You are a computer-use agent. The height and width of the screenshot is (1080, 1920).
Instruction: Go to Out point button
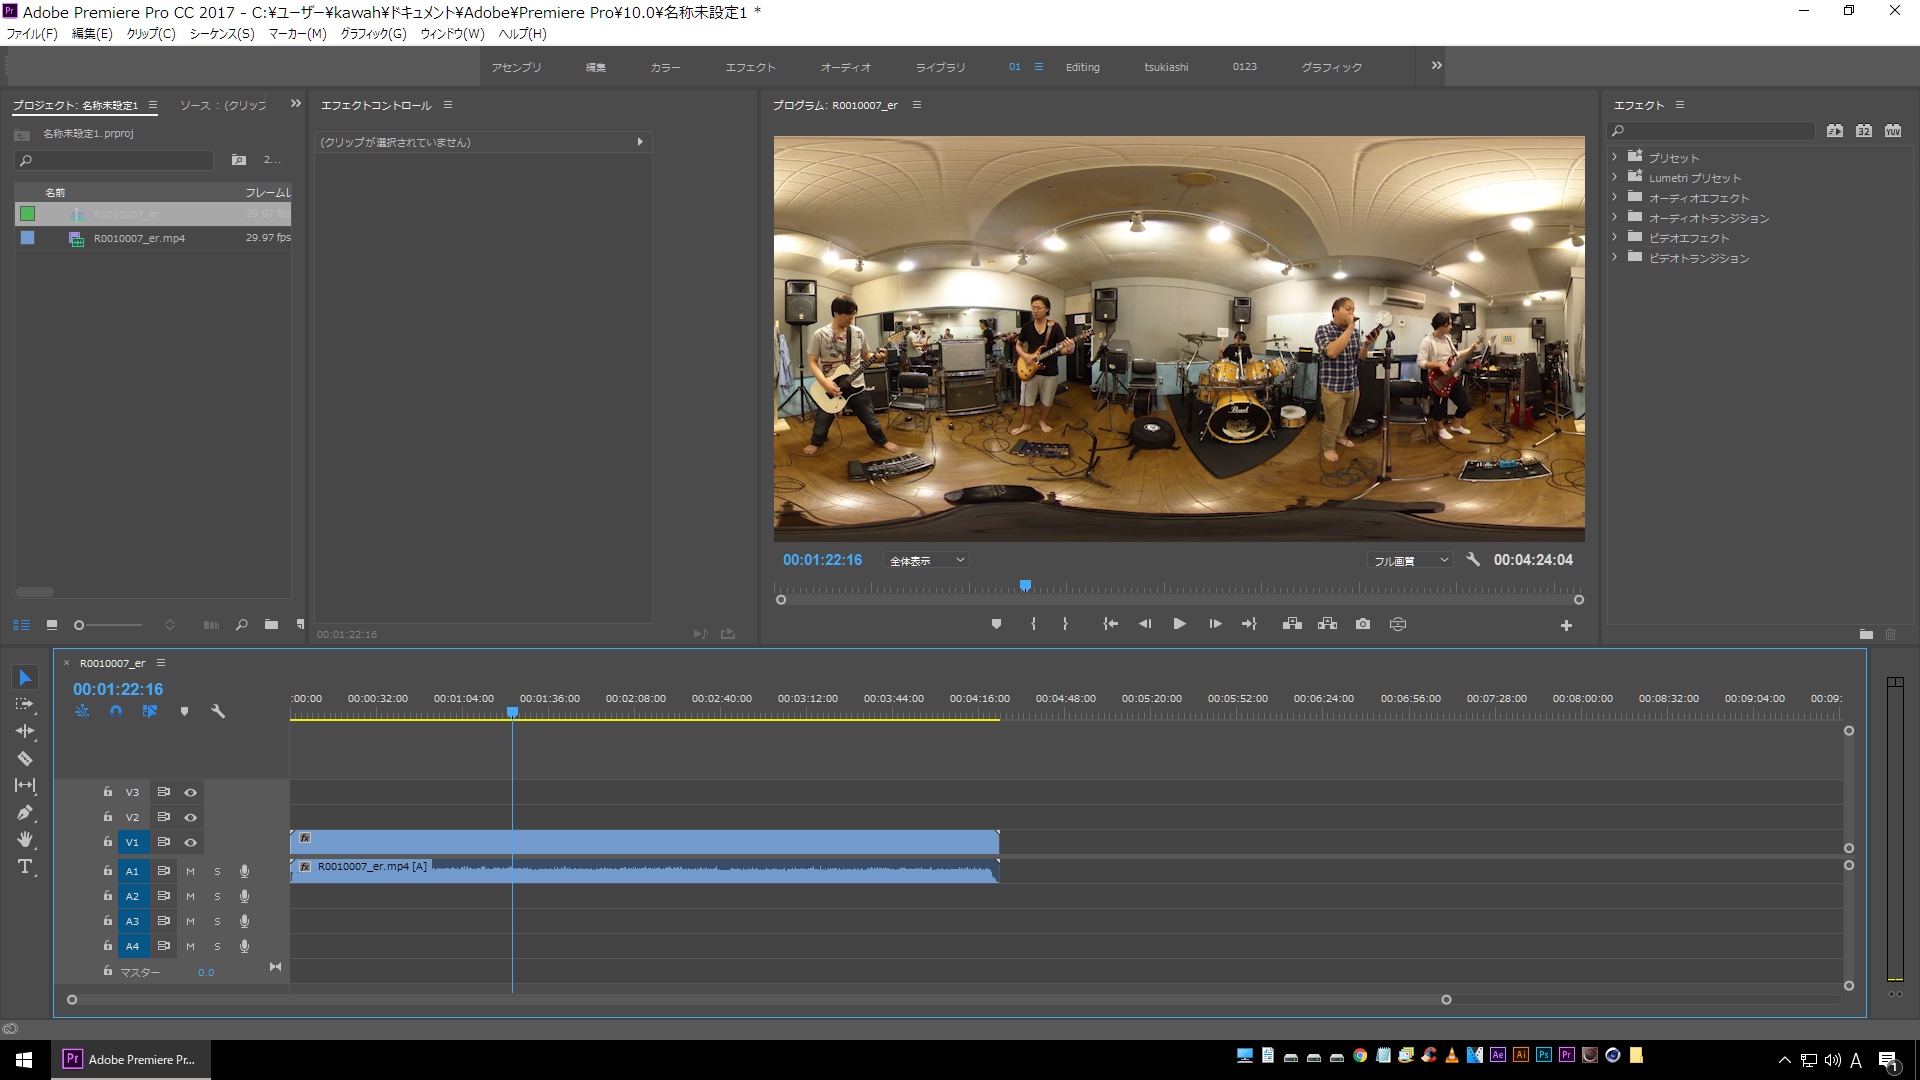tap(1250, 624)
